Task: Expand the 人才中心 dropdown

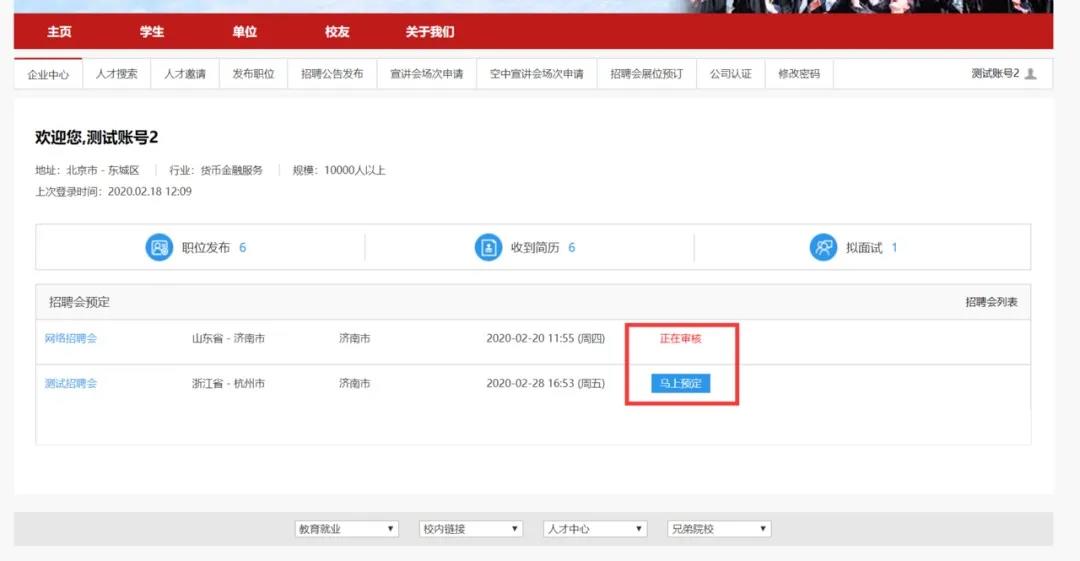Action: click(x=595, y=529)
